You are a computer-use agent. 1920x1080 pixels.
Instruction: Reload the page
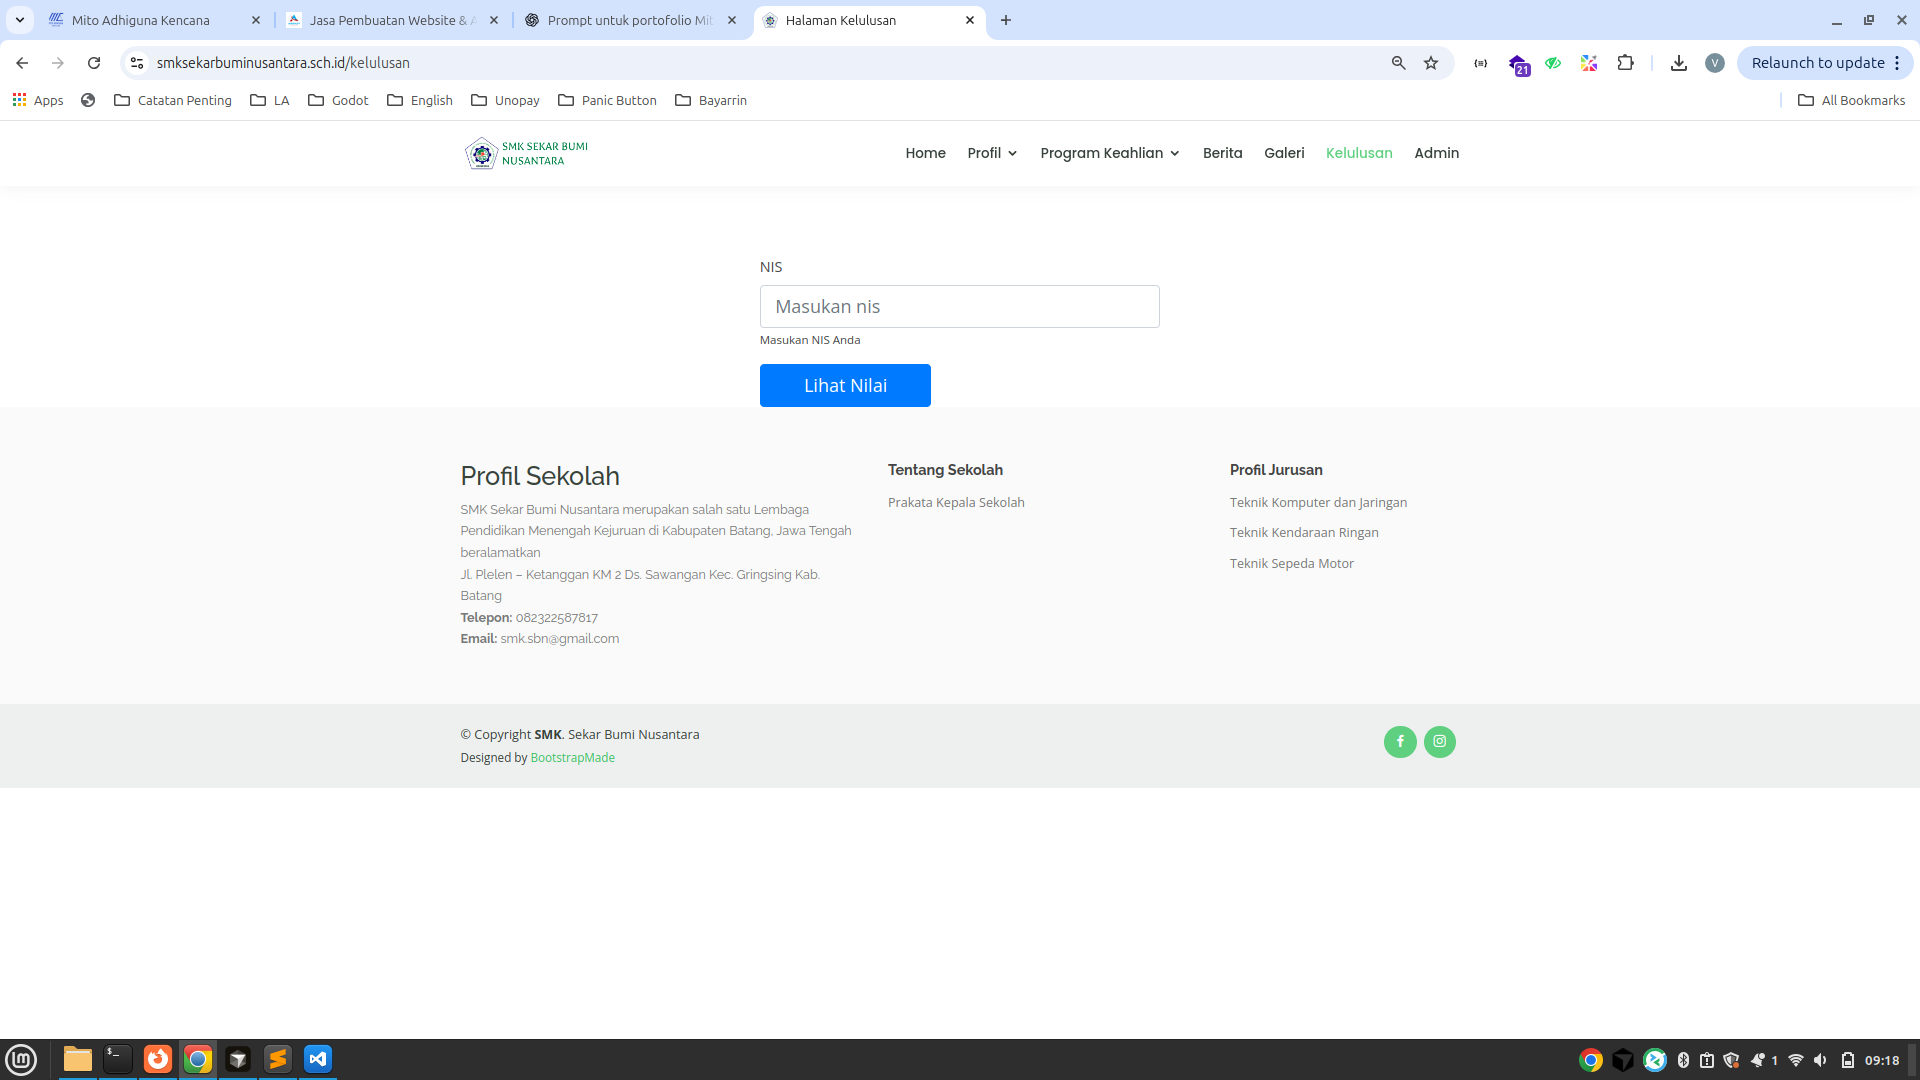[94, 63]
